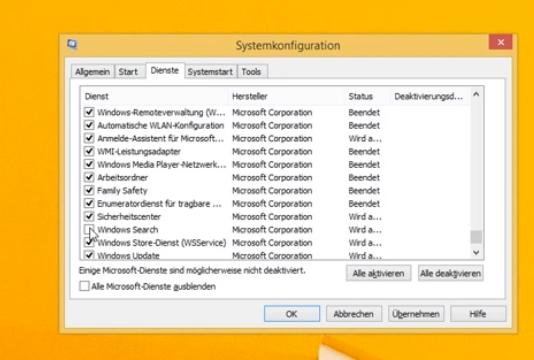Click the scrollbar up arrow
Viewport: 534px width, 360px height.
point(476,94)
